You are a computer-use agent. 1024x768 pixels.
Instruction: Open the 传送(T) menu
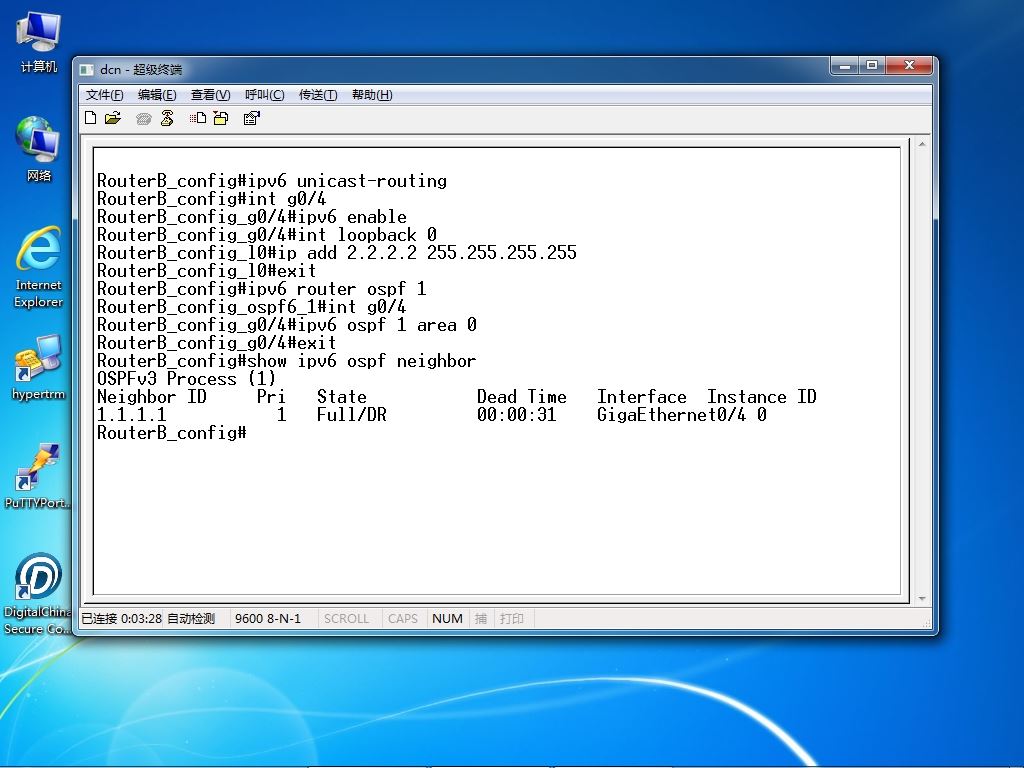pos(318,95)
